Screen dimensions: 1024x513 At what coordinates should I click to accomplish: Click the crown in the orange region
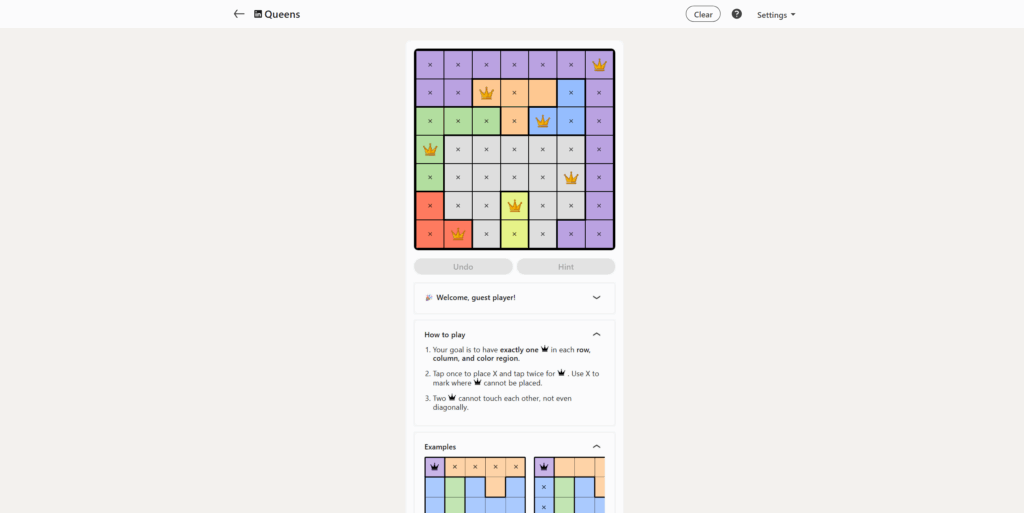(x=486, y=93)
